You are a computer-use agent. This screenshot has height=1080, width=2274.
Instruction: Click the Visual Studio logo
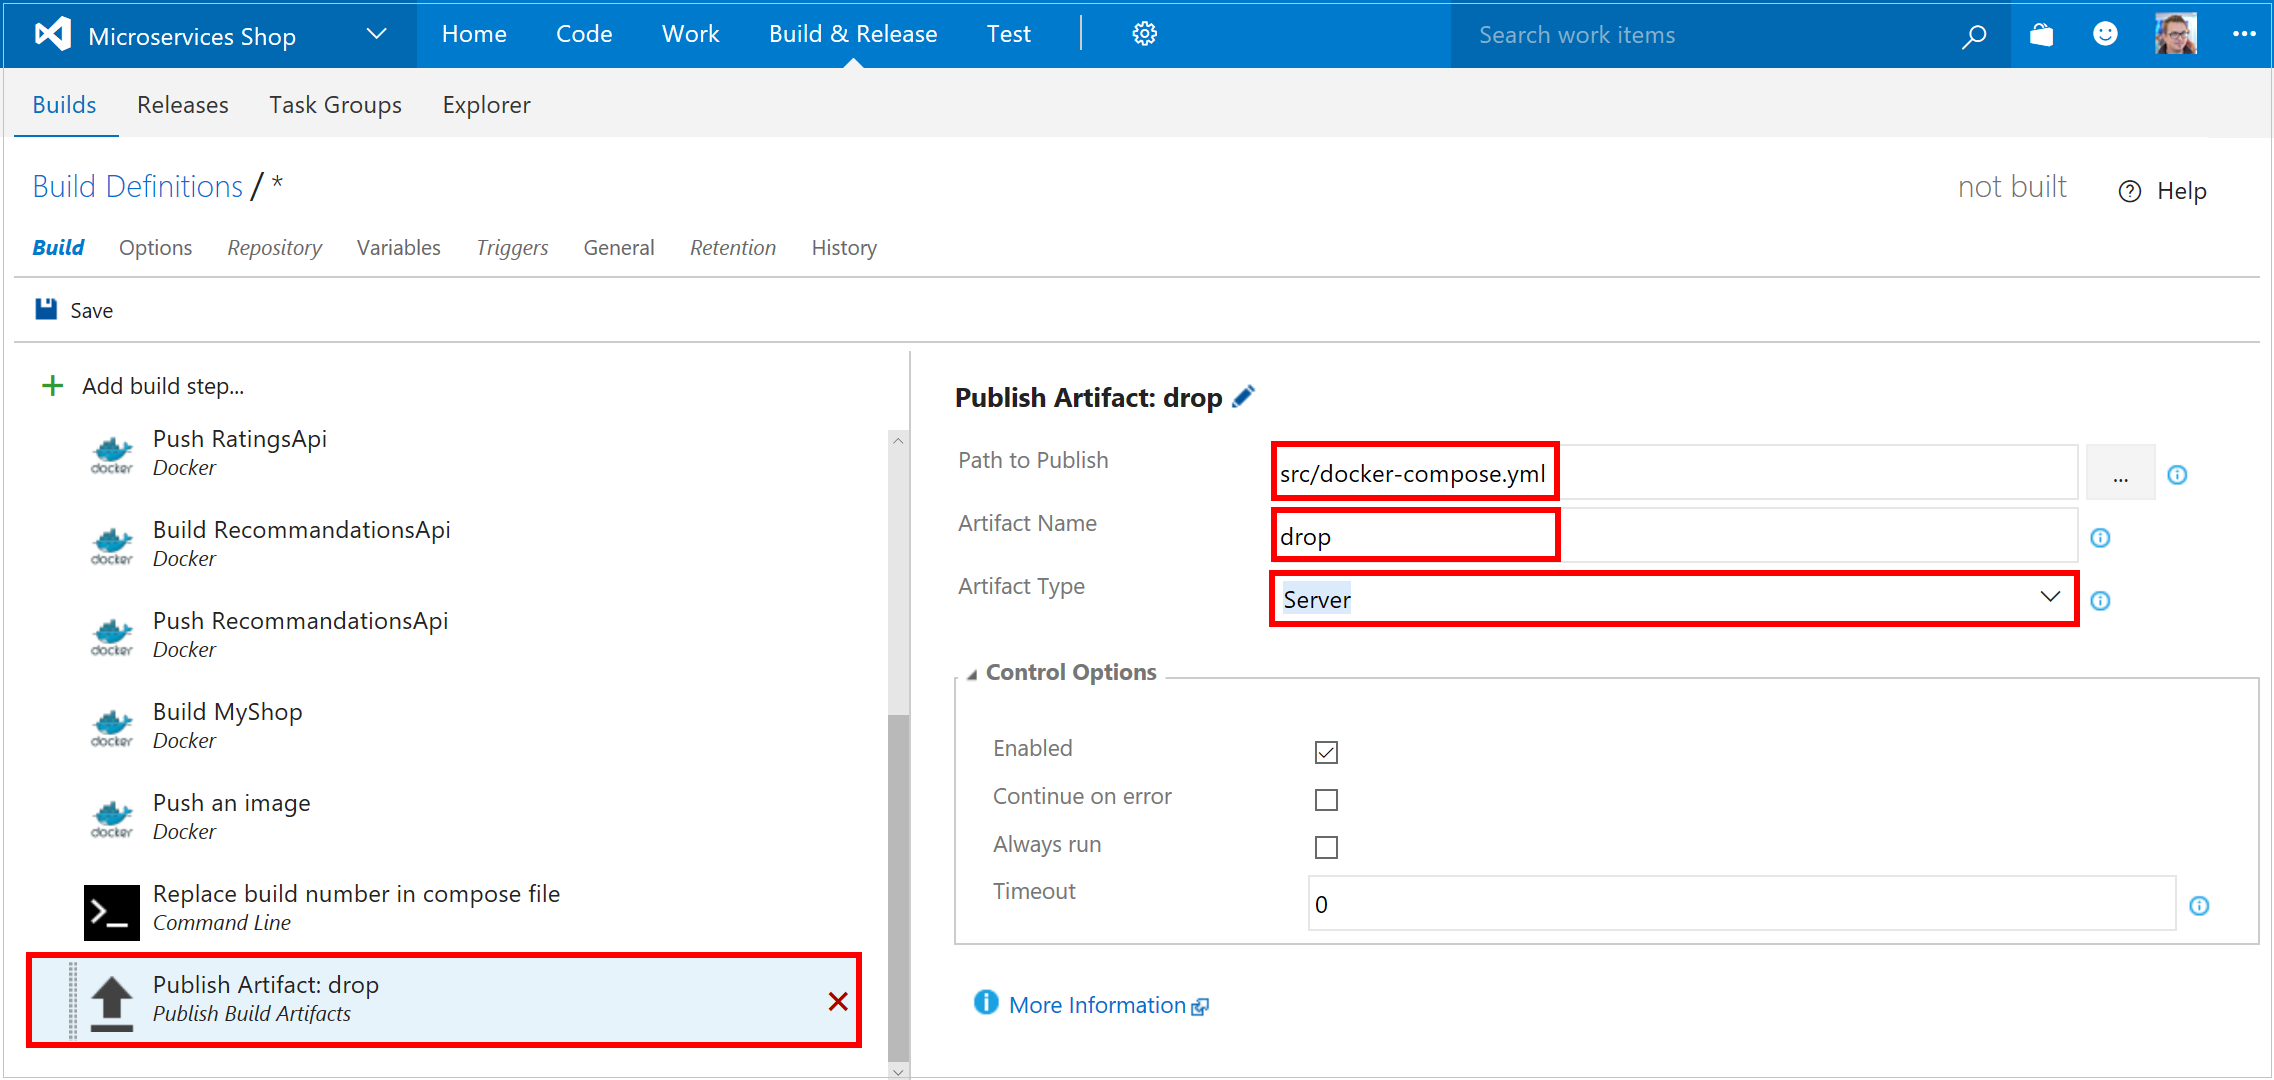point(51,33)
